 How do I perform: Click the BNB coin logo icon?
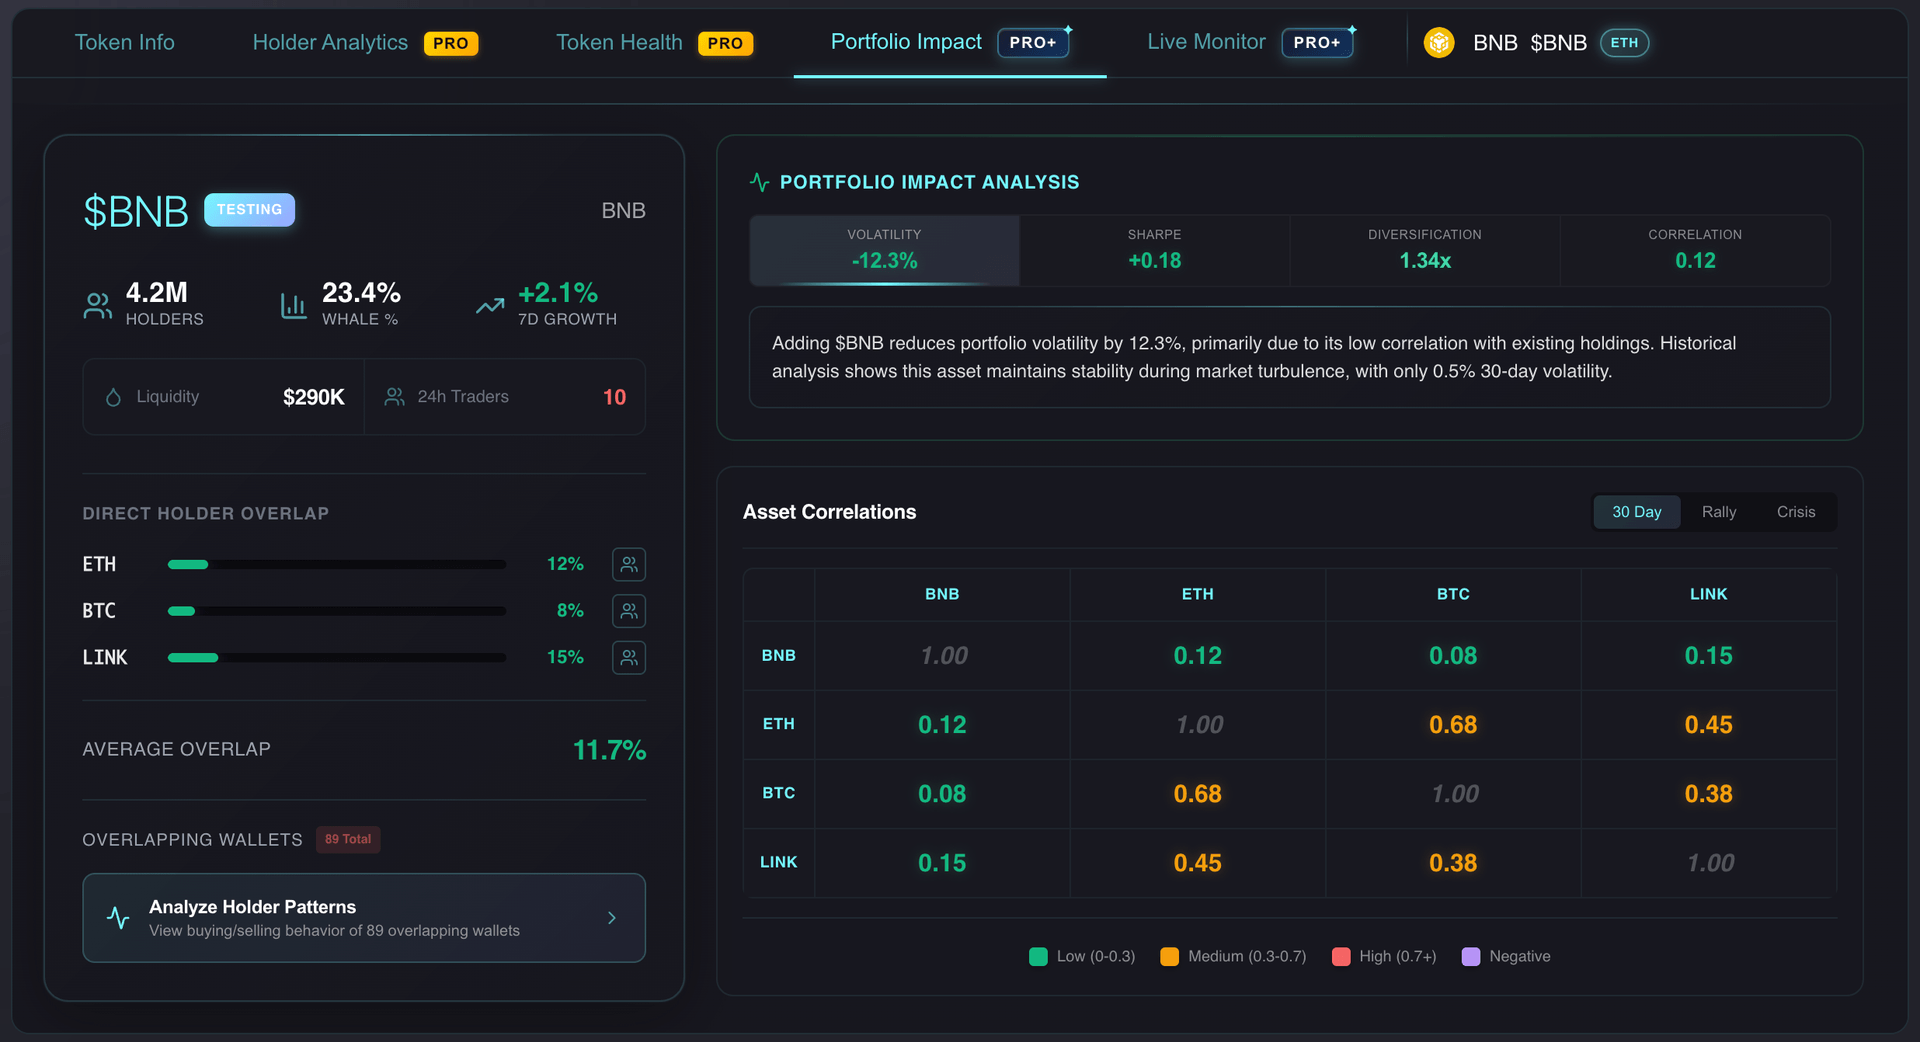point(1438,43)
